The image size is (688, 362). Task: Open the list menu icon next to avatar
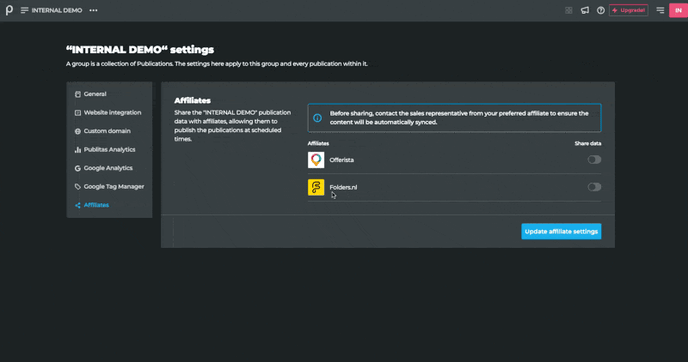660,10
